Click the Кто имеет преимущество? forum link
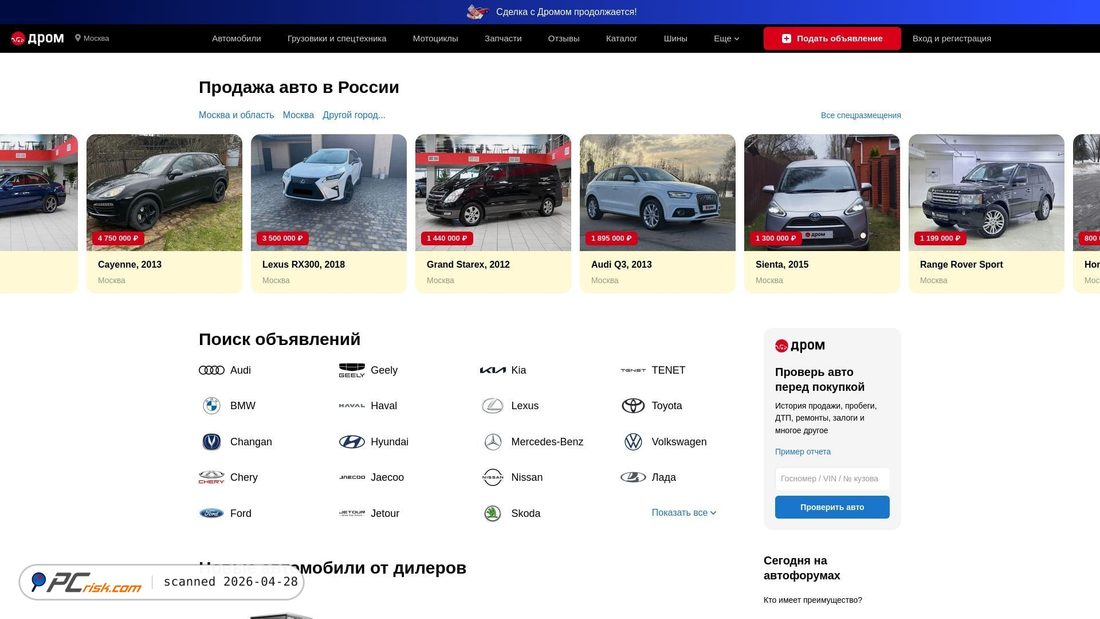Screen dimensions: 1100x619 pos(812,600)
